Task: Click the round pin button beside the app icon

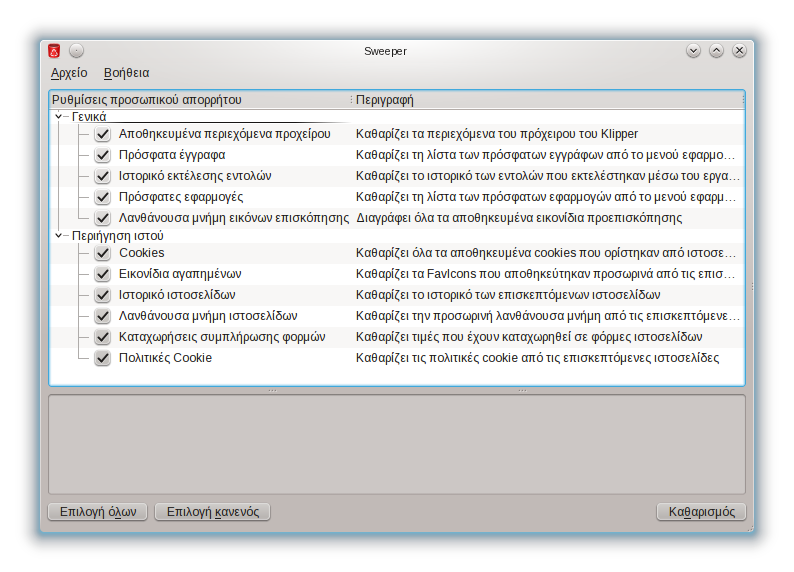Action: point(77,51)
